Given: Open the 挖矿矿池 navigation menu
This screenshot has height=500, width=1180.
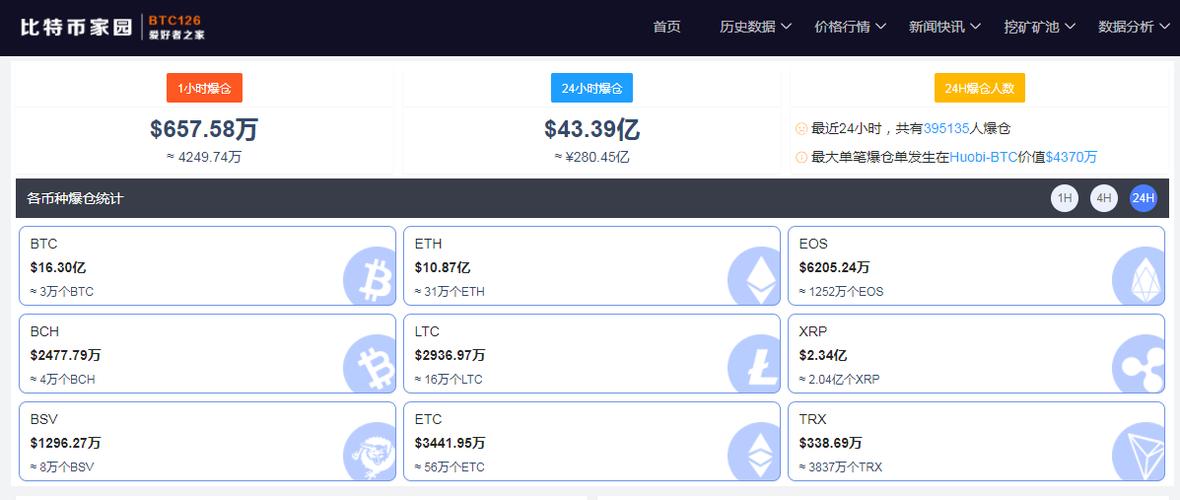Looking at the screenshot, I should tap(1039, 27).
